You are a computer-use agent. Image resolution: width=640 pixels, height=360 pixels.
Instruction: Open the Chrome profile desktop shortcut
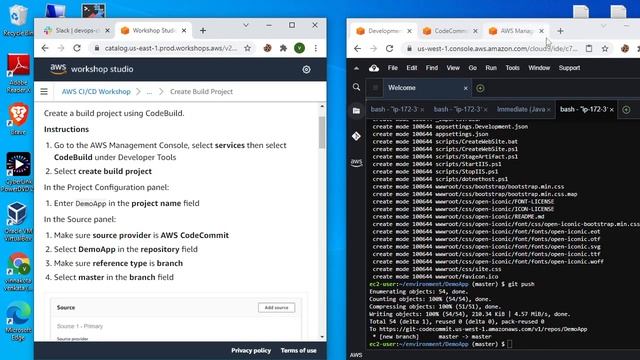tap(18, 271)
